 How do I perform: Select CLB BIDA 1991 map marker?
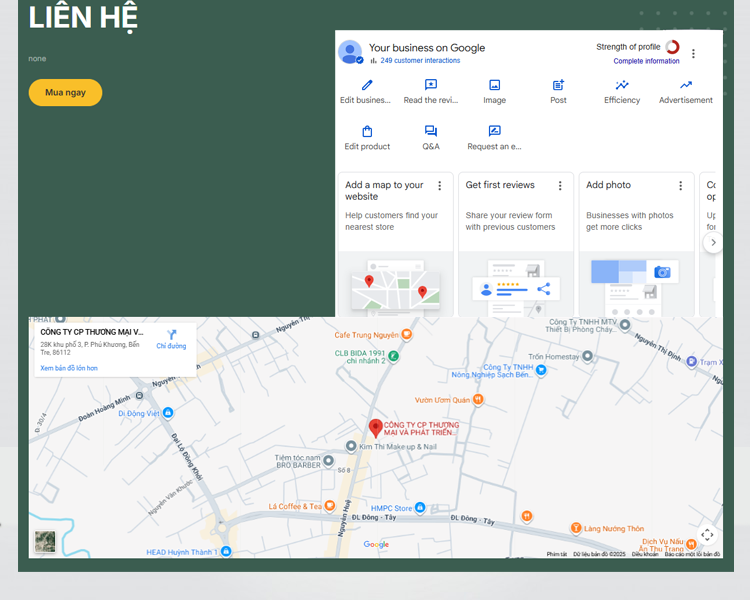click(x=393, y=356)
